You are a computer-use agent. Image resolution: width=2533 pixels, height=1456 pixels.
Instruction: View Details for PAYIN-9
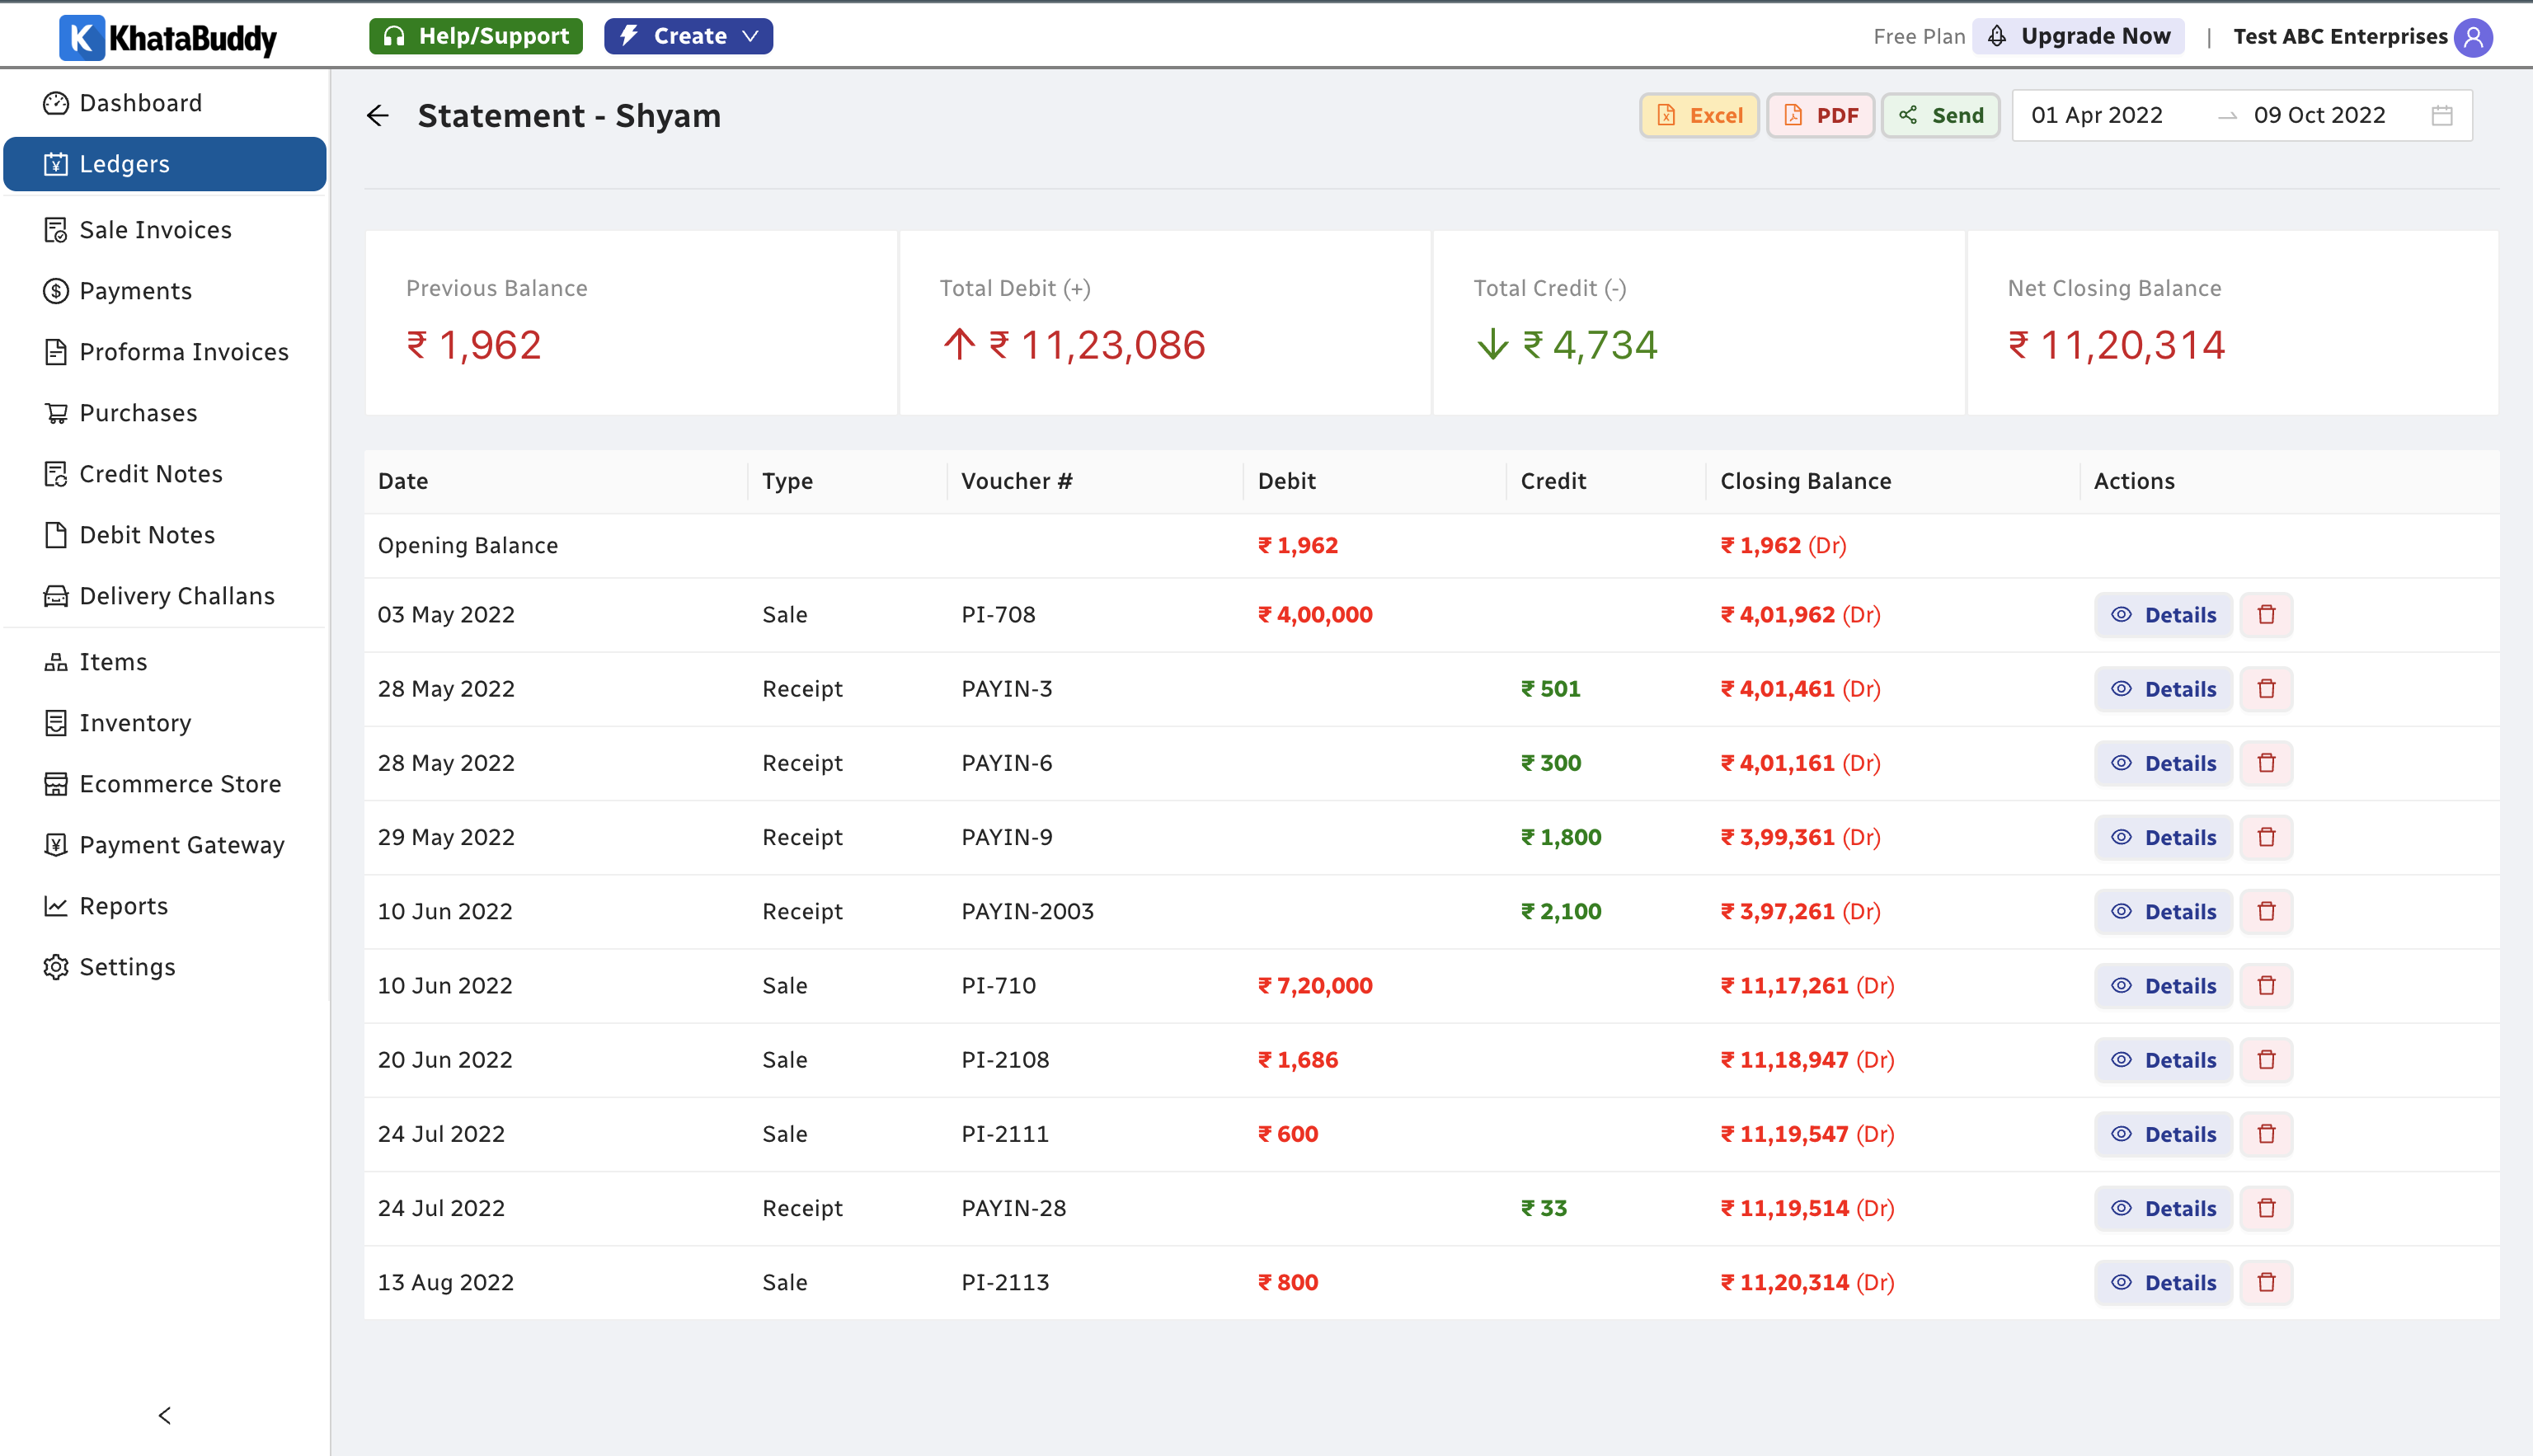coord(2163,837)
